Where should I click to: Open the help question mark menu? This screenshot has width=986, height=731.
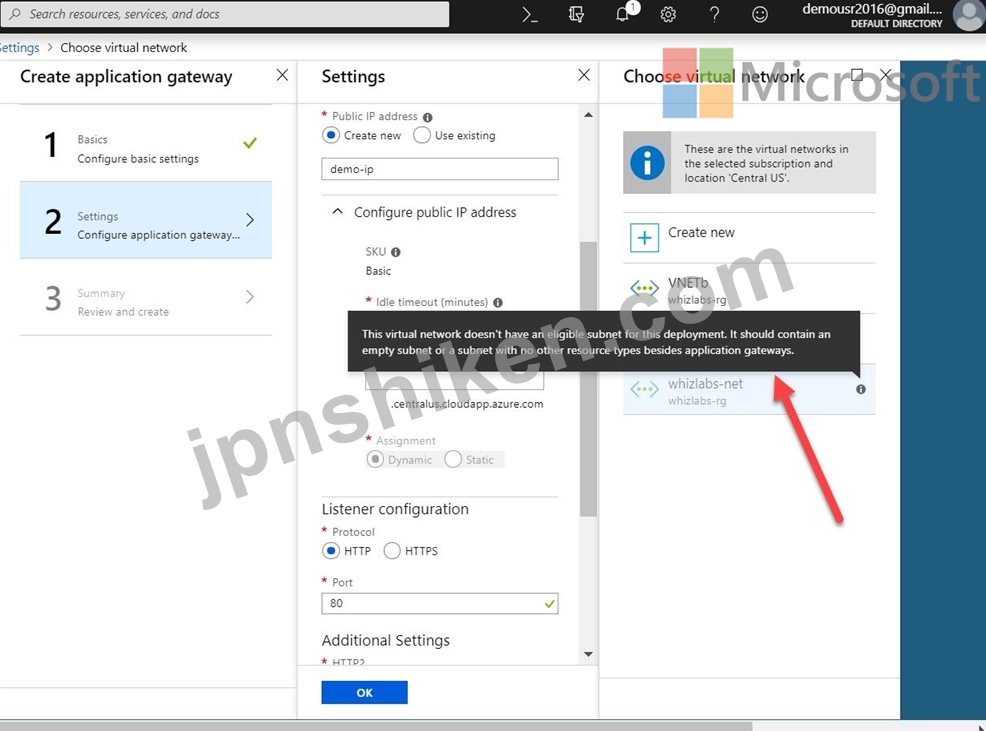coord(714,14)
